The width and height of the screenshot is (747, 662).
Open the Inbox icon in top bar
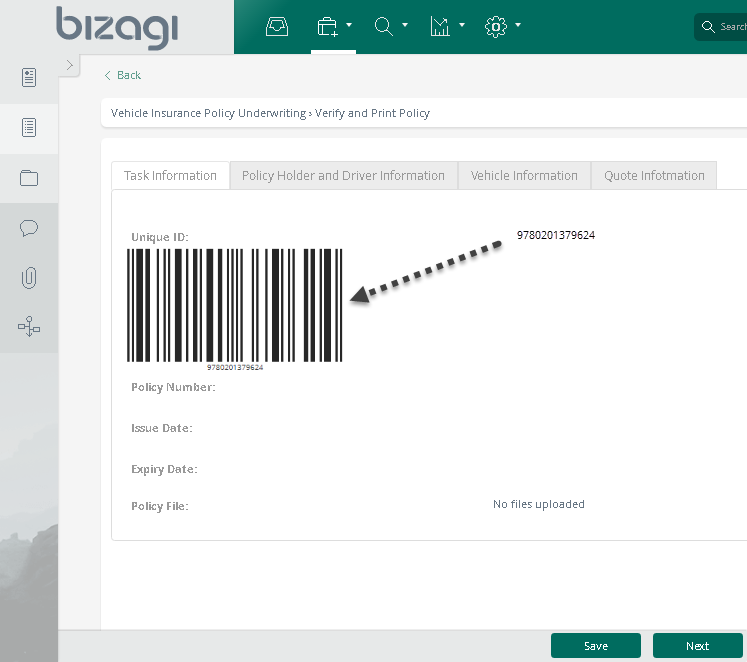click(277, 26)
